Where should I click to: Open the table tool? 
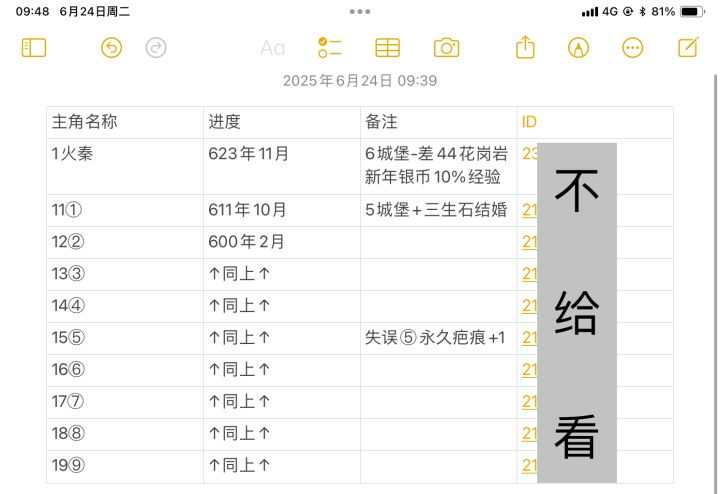pyautogui.click(x=388, y=48)
